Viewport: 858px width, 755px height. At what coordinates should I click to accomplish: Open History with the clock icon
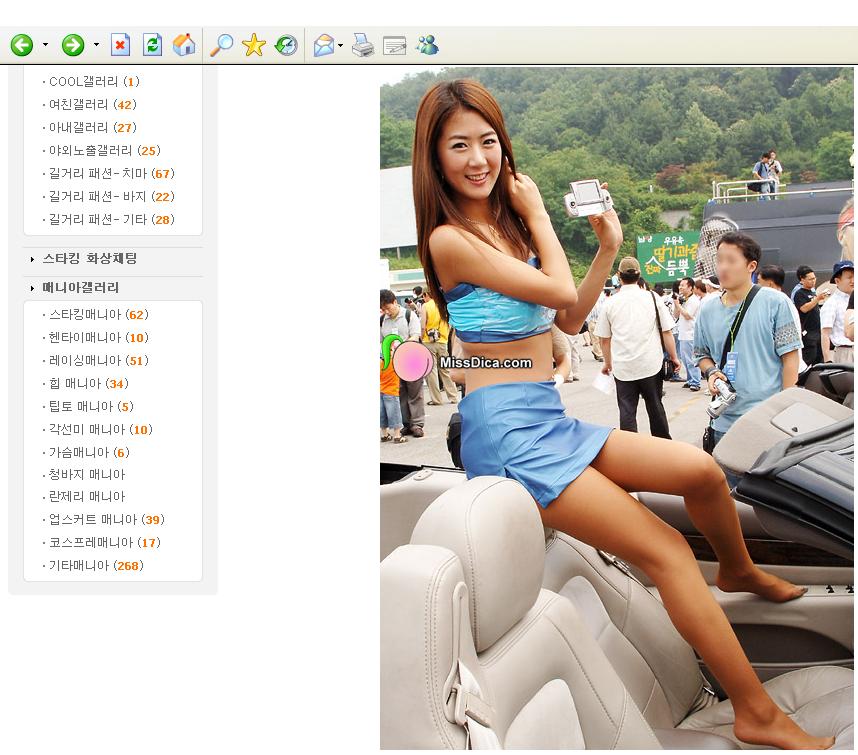coord(286,45)
